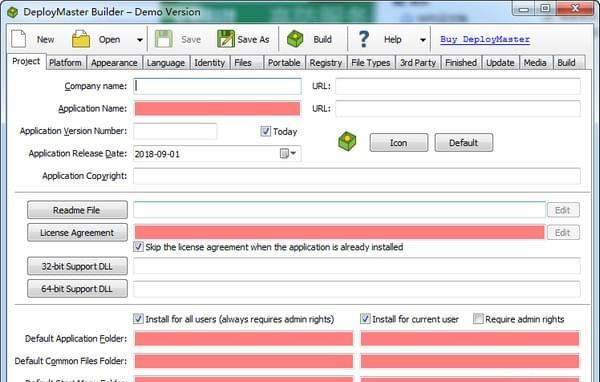This screenshot has height=382, width=600.
Task: Open the Identity tab
Action: (x=209, y=63)
